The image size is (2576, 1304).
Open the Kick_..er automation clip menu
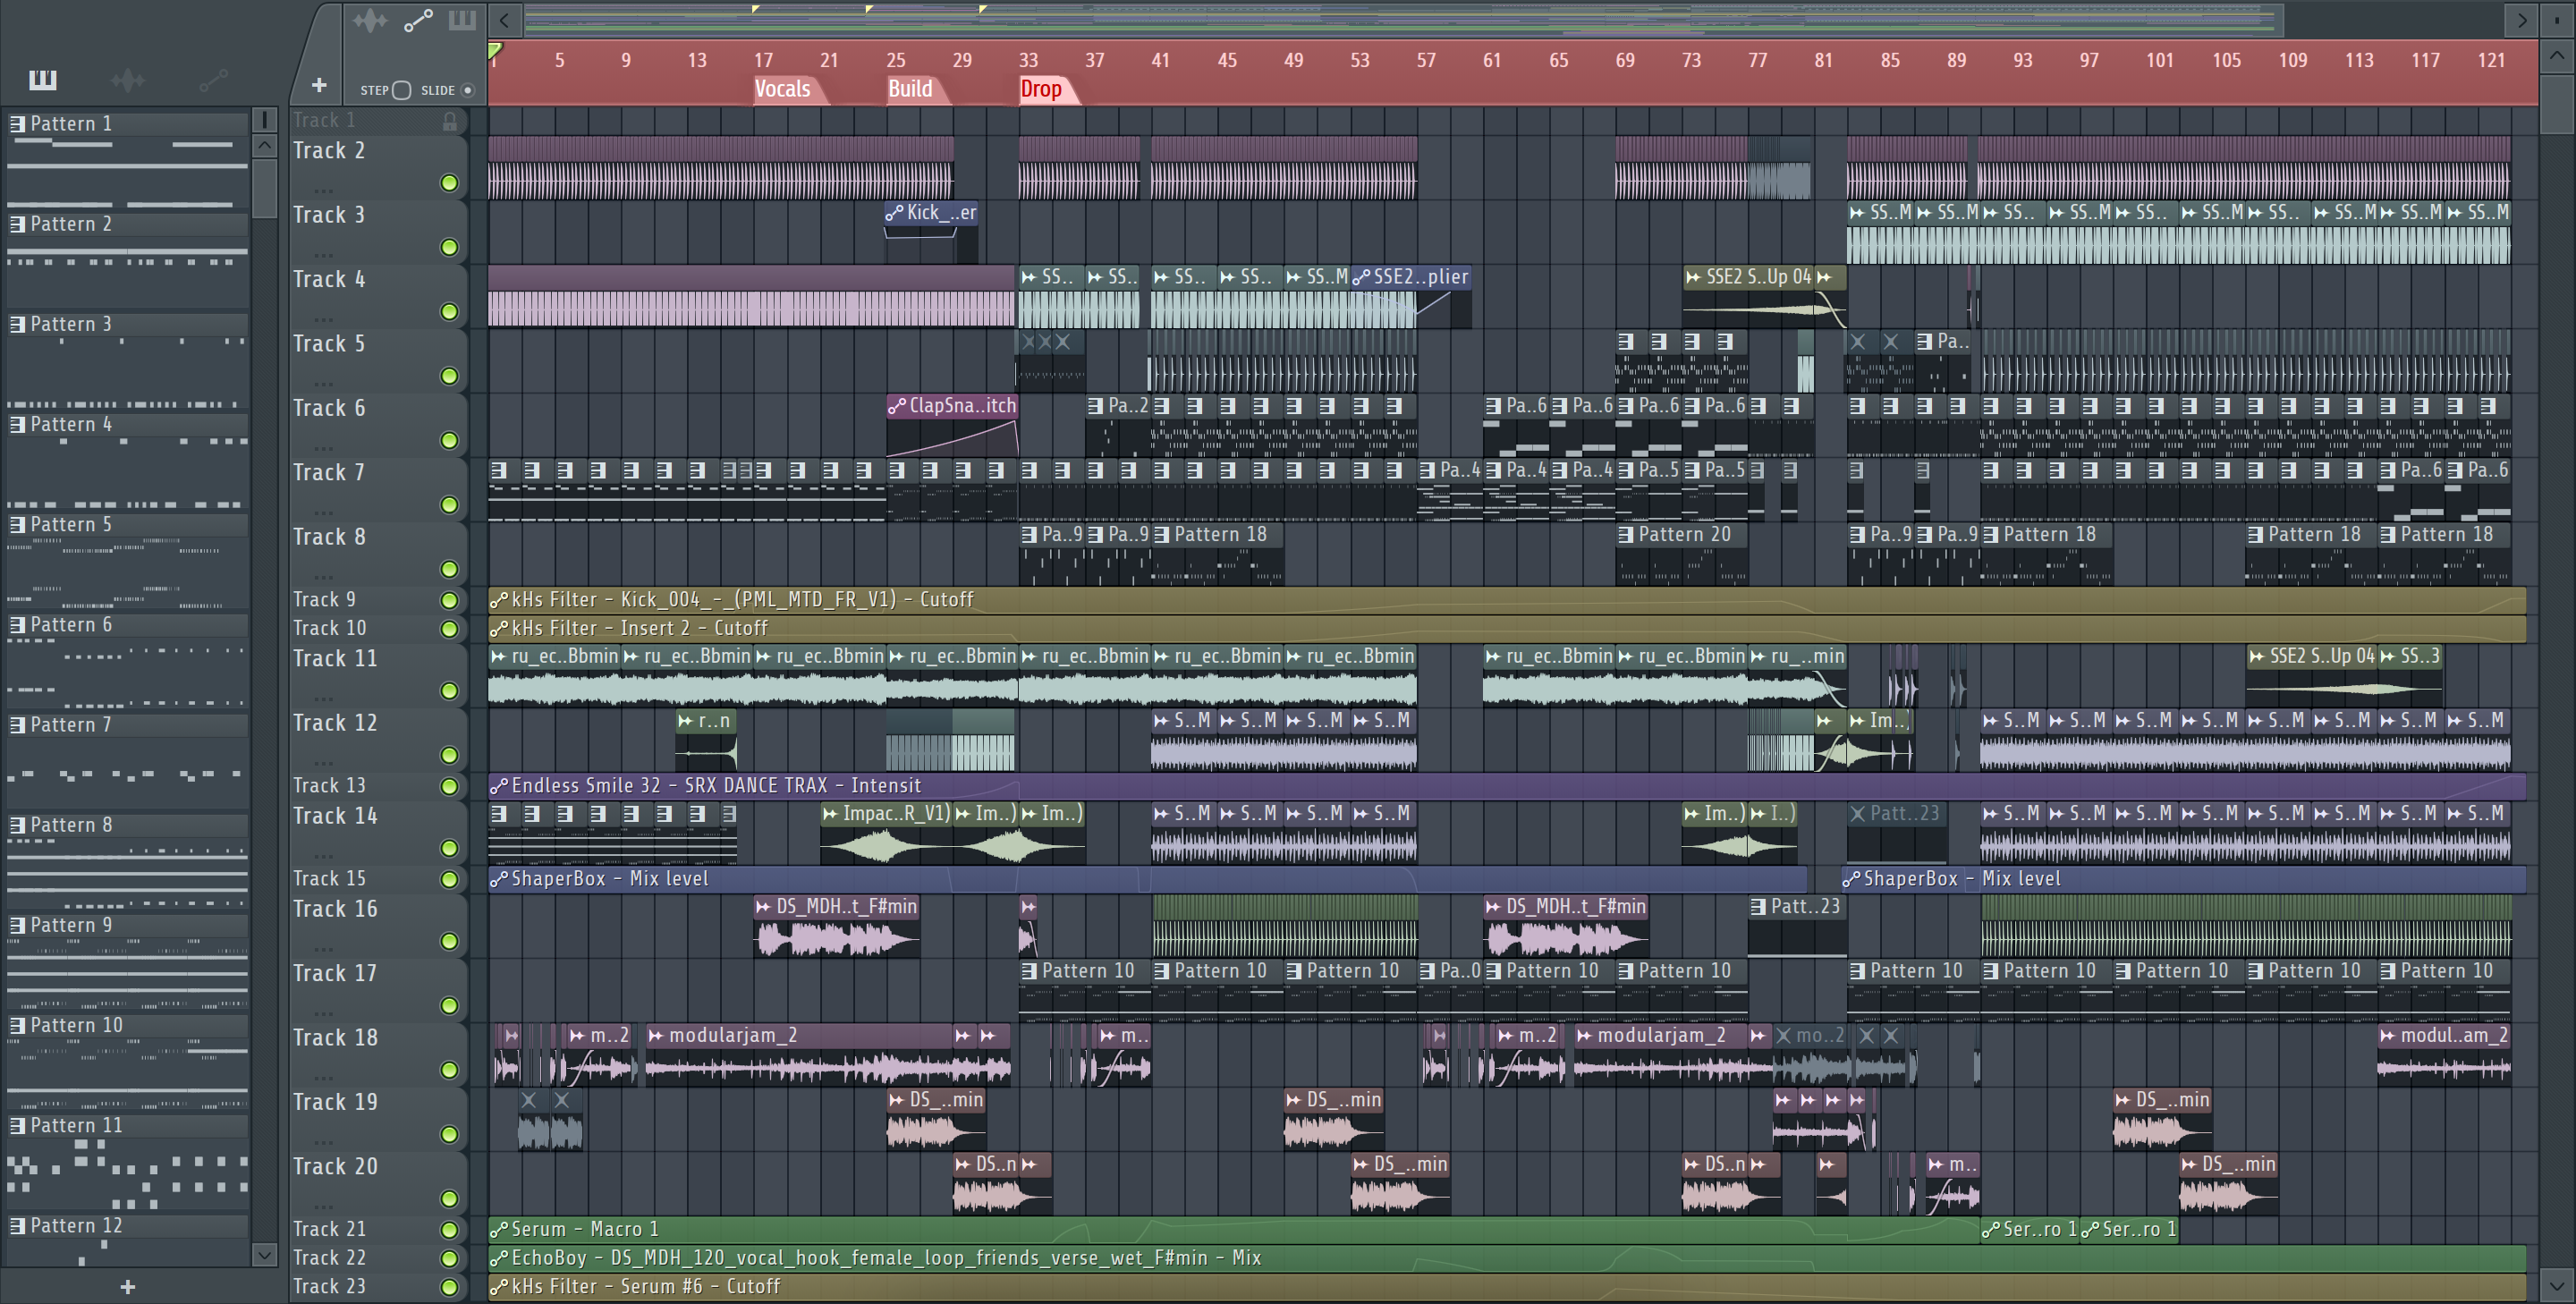(894, 213)
